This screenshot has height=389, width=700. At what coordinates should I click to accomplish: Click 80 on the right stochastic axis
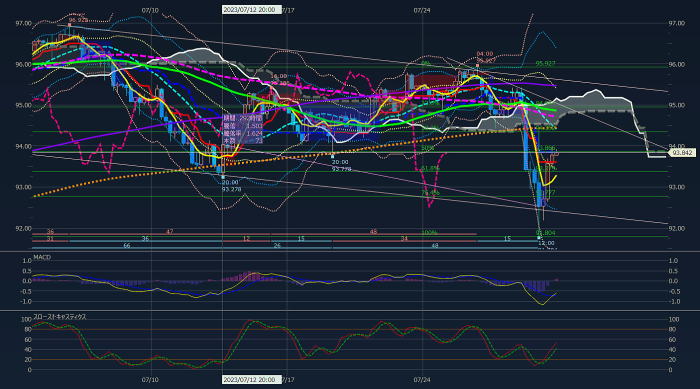click(x=672, y=330)
